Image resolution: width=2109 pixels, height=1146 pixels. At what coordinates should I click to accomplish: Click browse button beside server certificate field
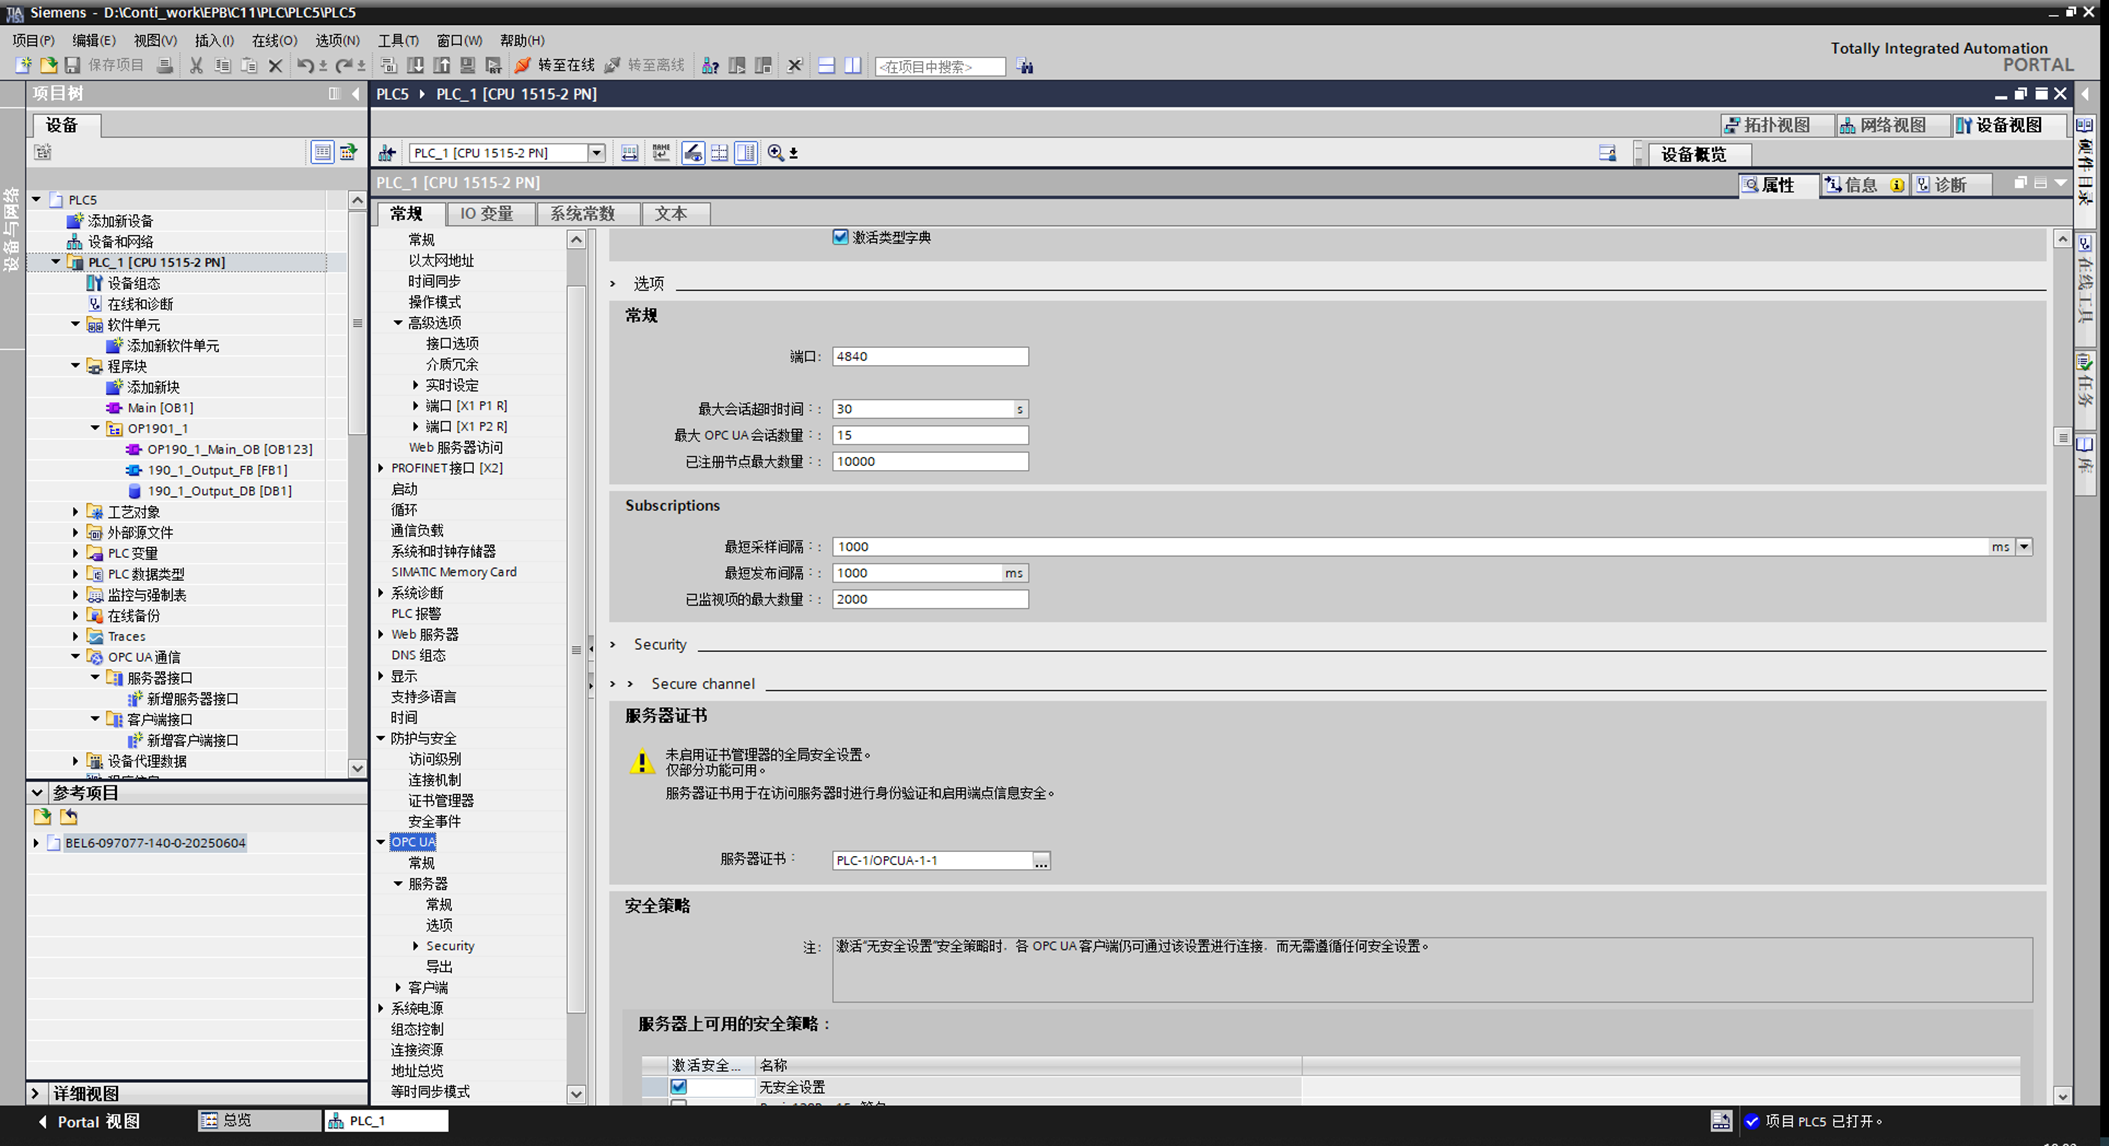tap(1041, 860)
